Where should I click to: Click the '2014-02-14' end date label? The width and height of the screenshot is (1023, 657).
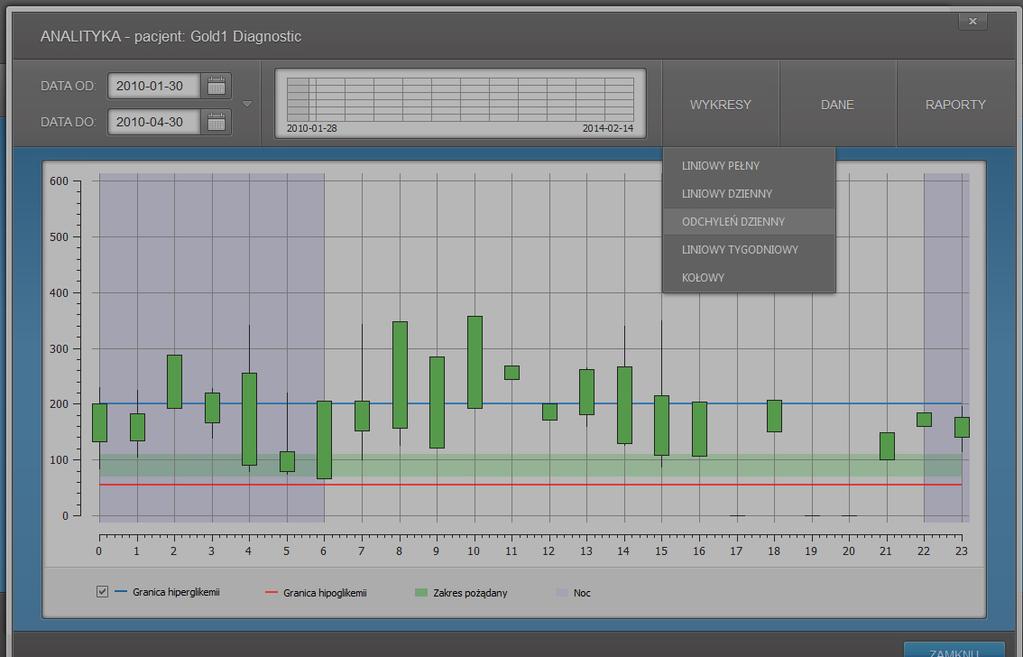(608, 129)
